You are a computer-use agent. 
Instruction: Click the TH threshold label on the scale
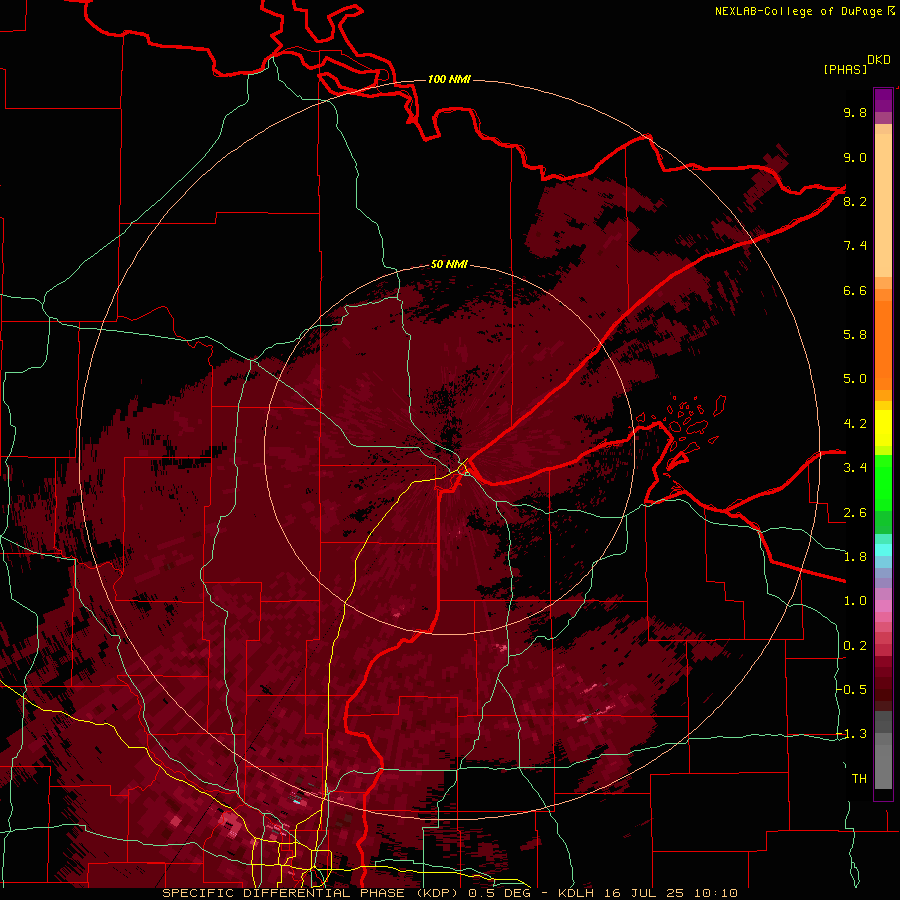(859, 779)
